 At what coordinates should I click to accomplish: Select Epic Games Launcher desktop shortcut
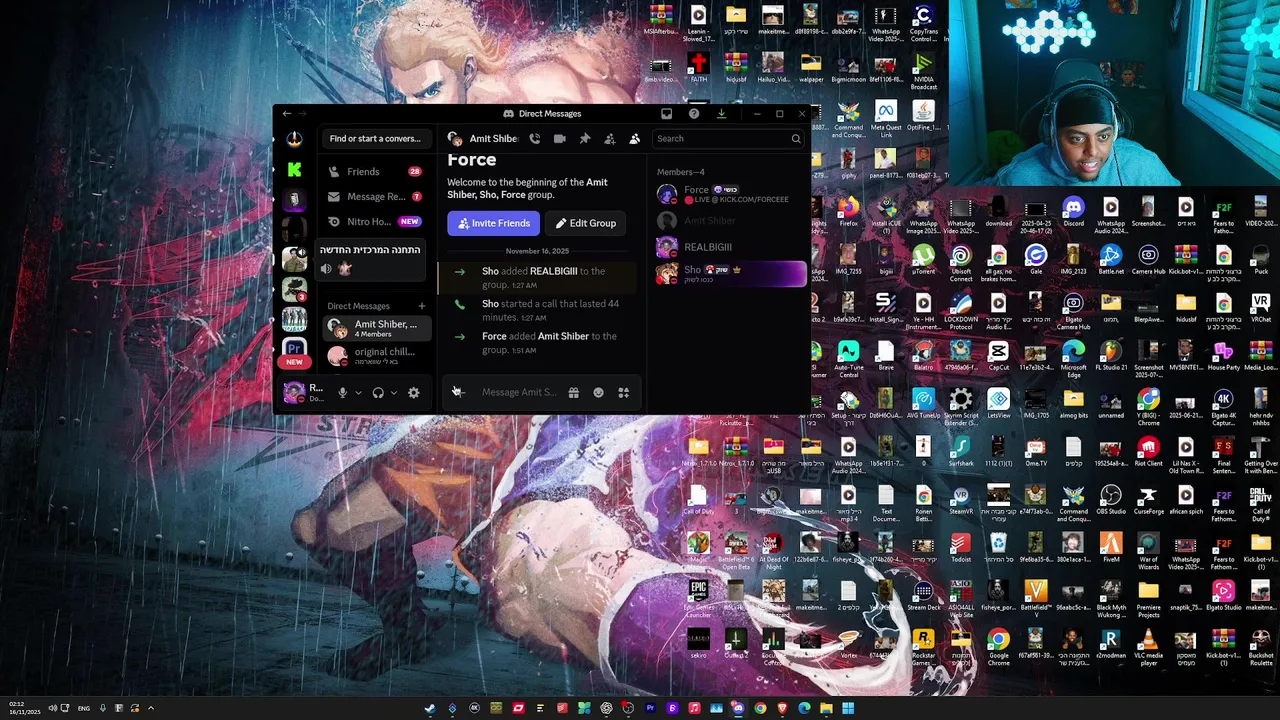[698, 599]
